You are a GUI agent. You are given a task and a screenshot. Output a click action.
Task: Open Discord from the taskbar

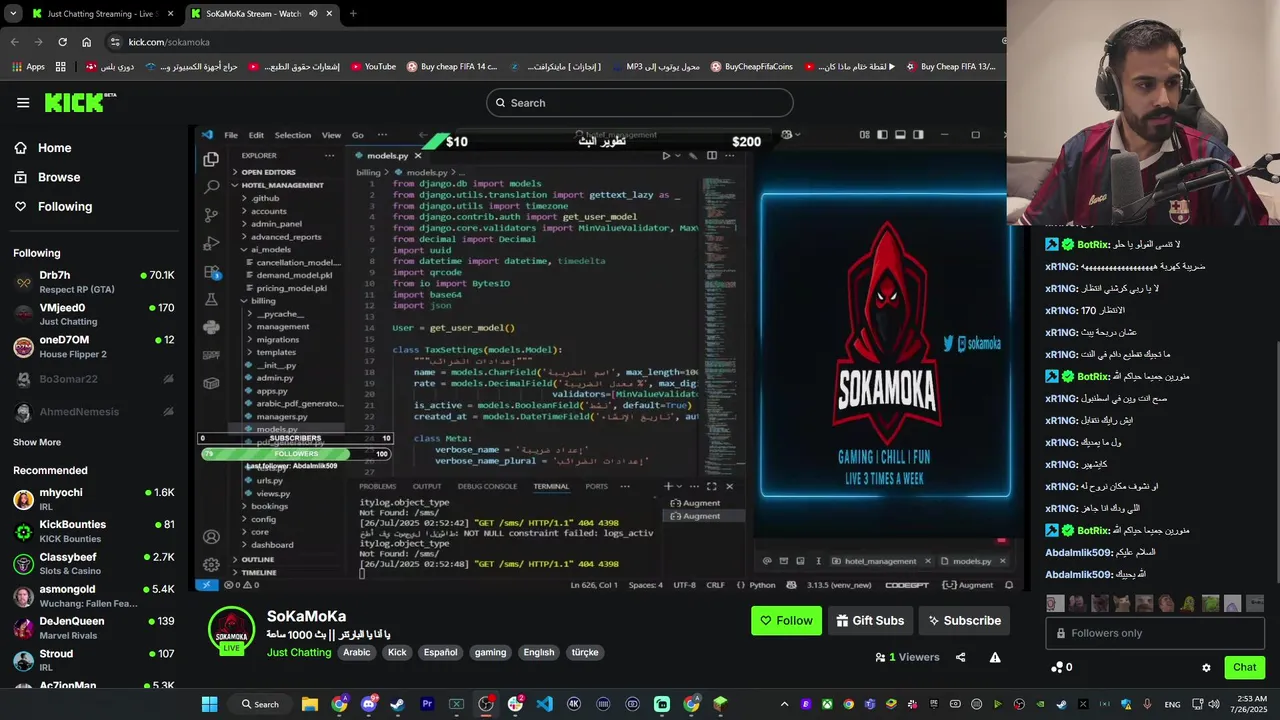tap(368, 704)
